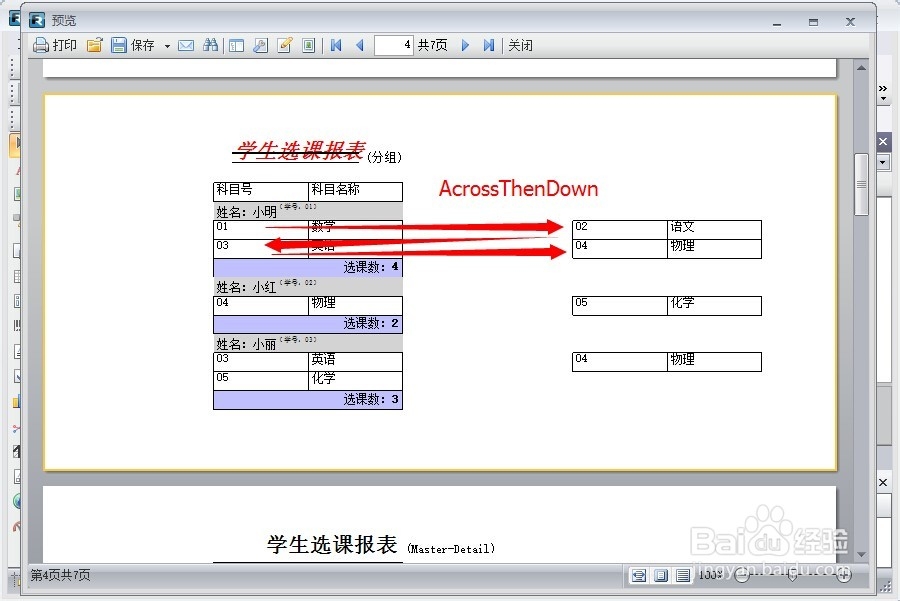Email the report via the envelope icon

(x=186, y=45)
